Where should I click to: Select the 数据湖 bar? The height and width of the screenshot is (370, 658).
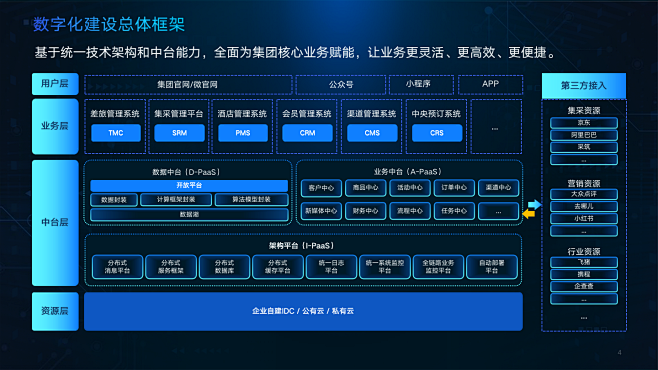coord(189,214)
